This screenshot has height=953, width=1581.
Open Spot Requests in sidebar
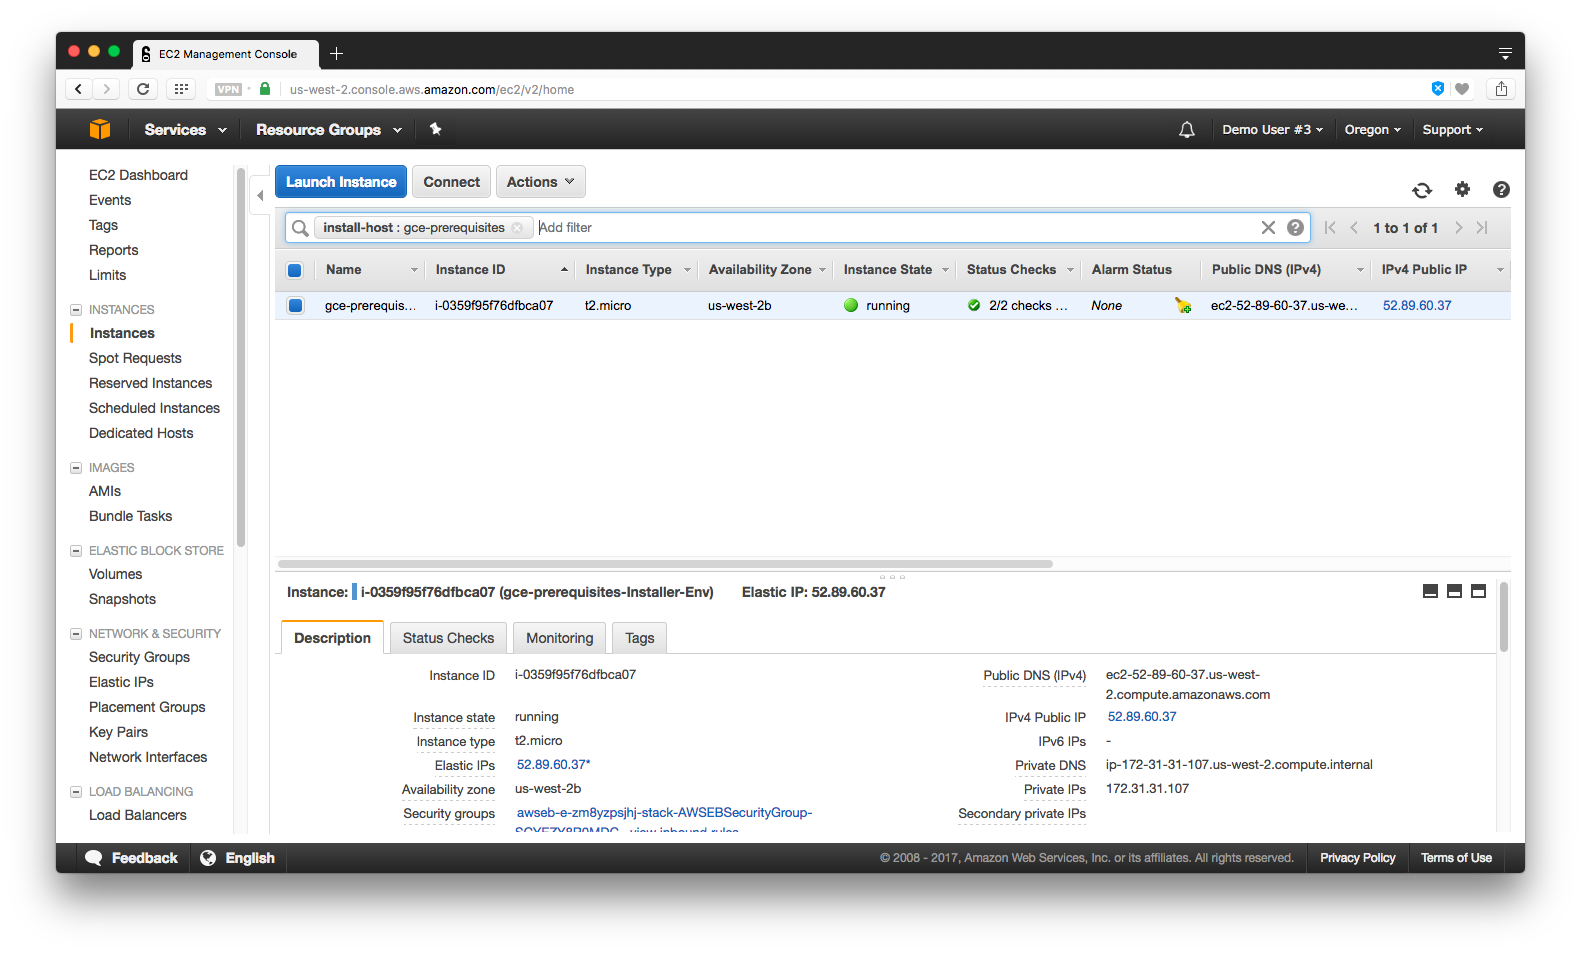135,358
